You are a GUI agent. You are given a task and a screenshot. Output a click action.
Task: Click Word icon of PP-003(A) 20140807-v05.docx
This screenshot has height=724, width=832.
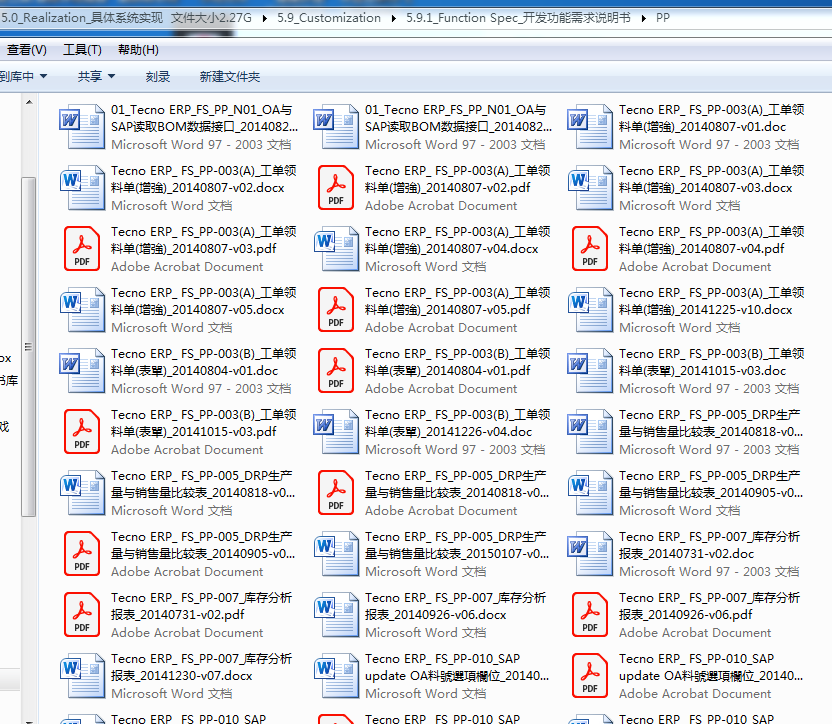click(82, 309)
